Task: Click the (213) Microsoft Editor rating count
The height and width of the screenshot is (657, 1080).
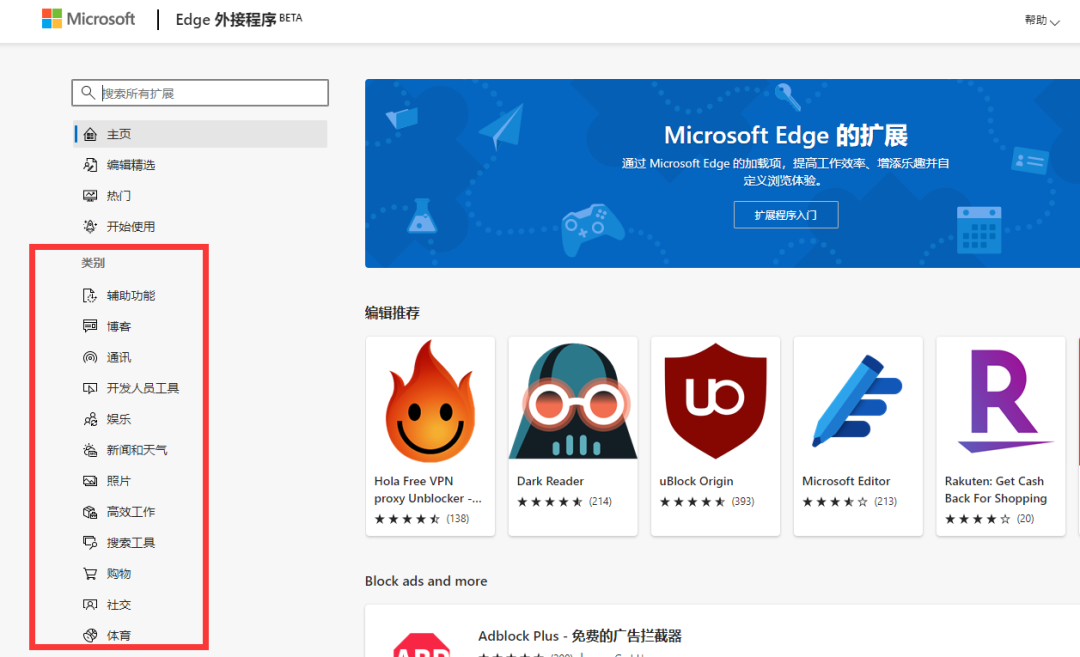Action: click(886, 501)
